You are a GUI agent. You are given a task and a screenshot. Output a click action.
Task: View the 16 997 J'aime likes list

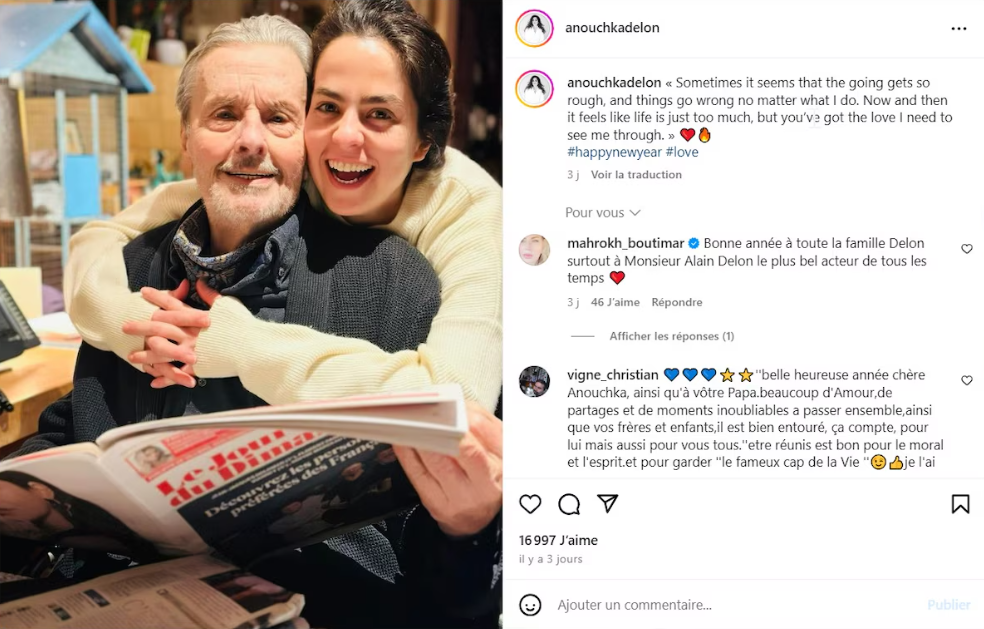558,540
